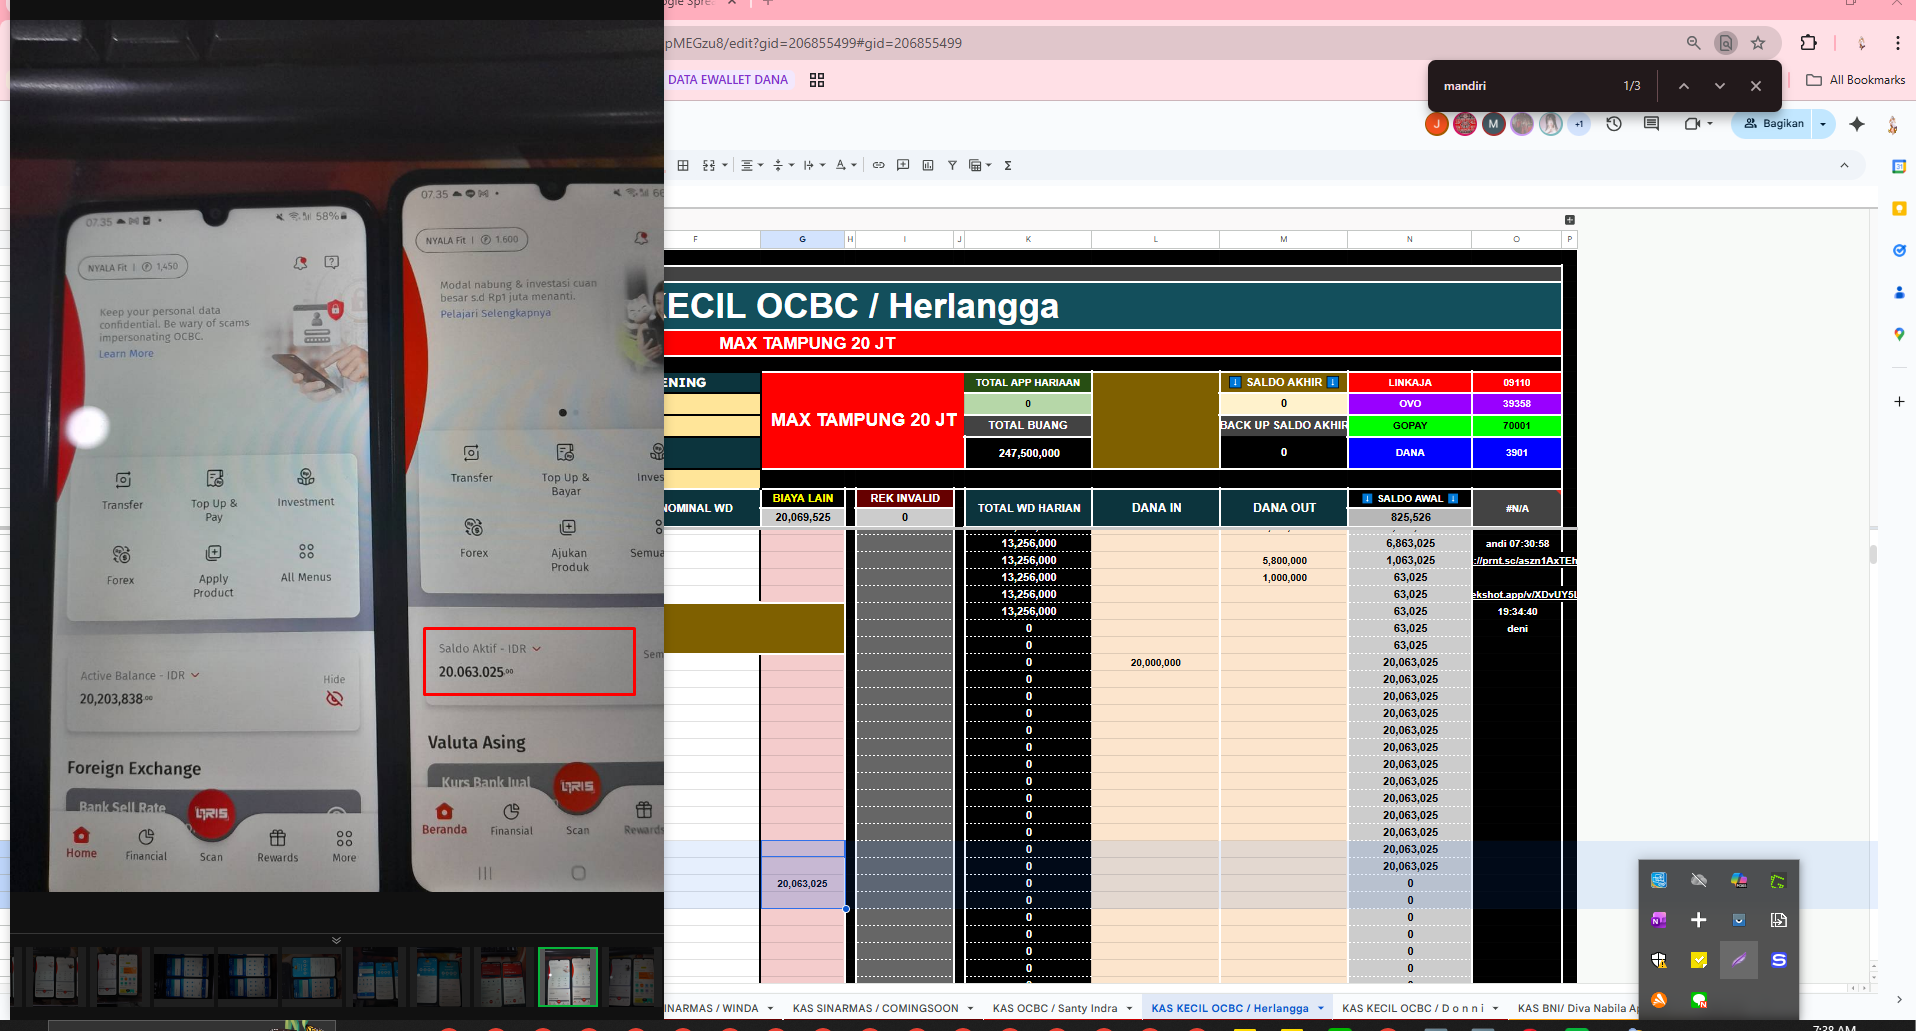This screenshot has width=1916, height=1031.
Task: Open the cell borders tool
Action: coord(683,165)
